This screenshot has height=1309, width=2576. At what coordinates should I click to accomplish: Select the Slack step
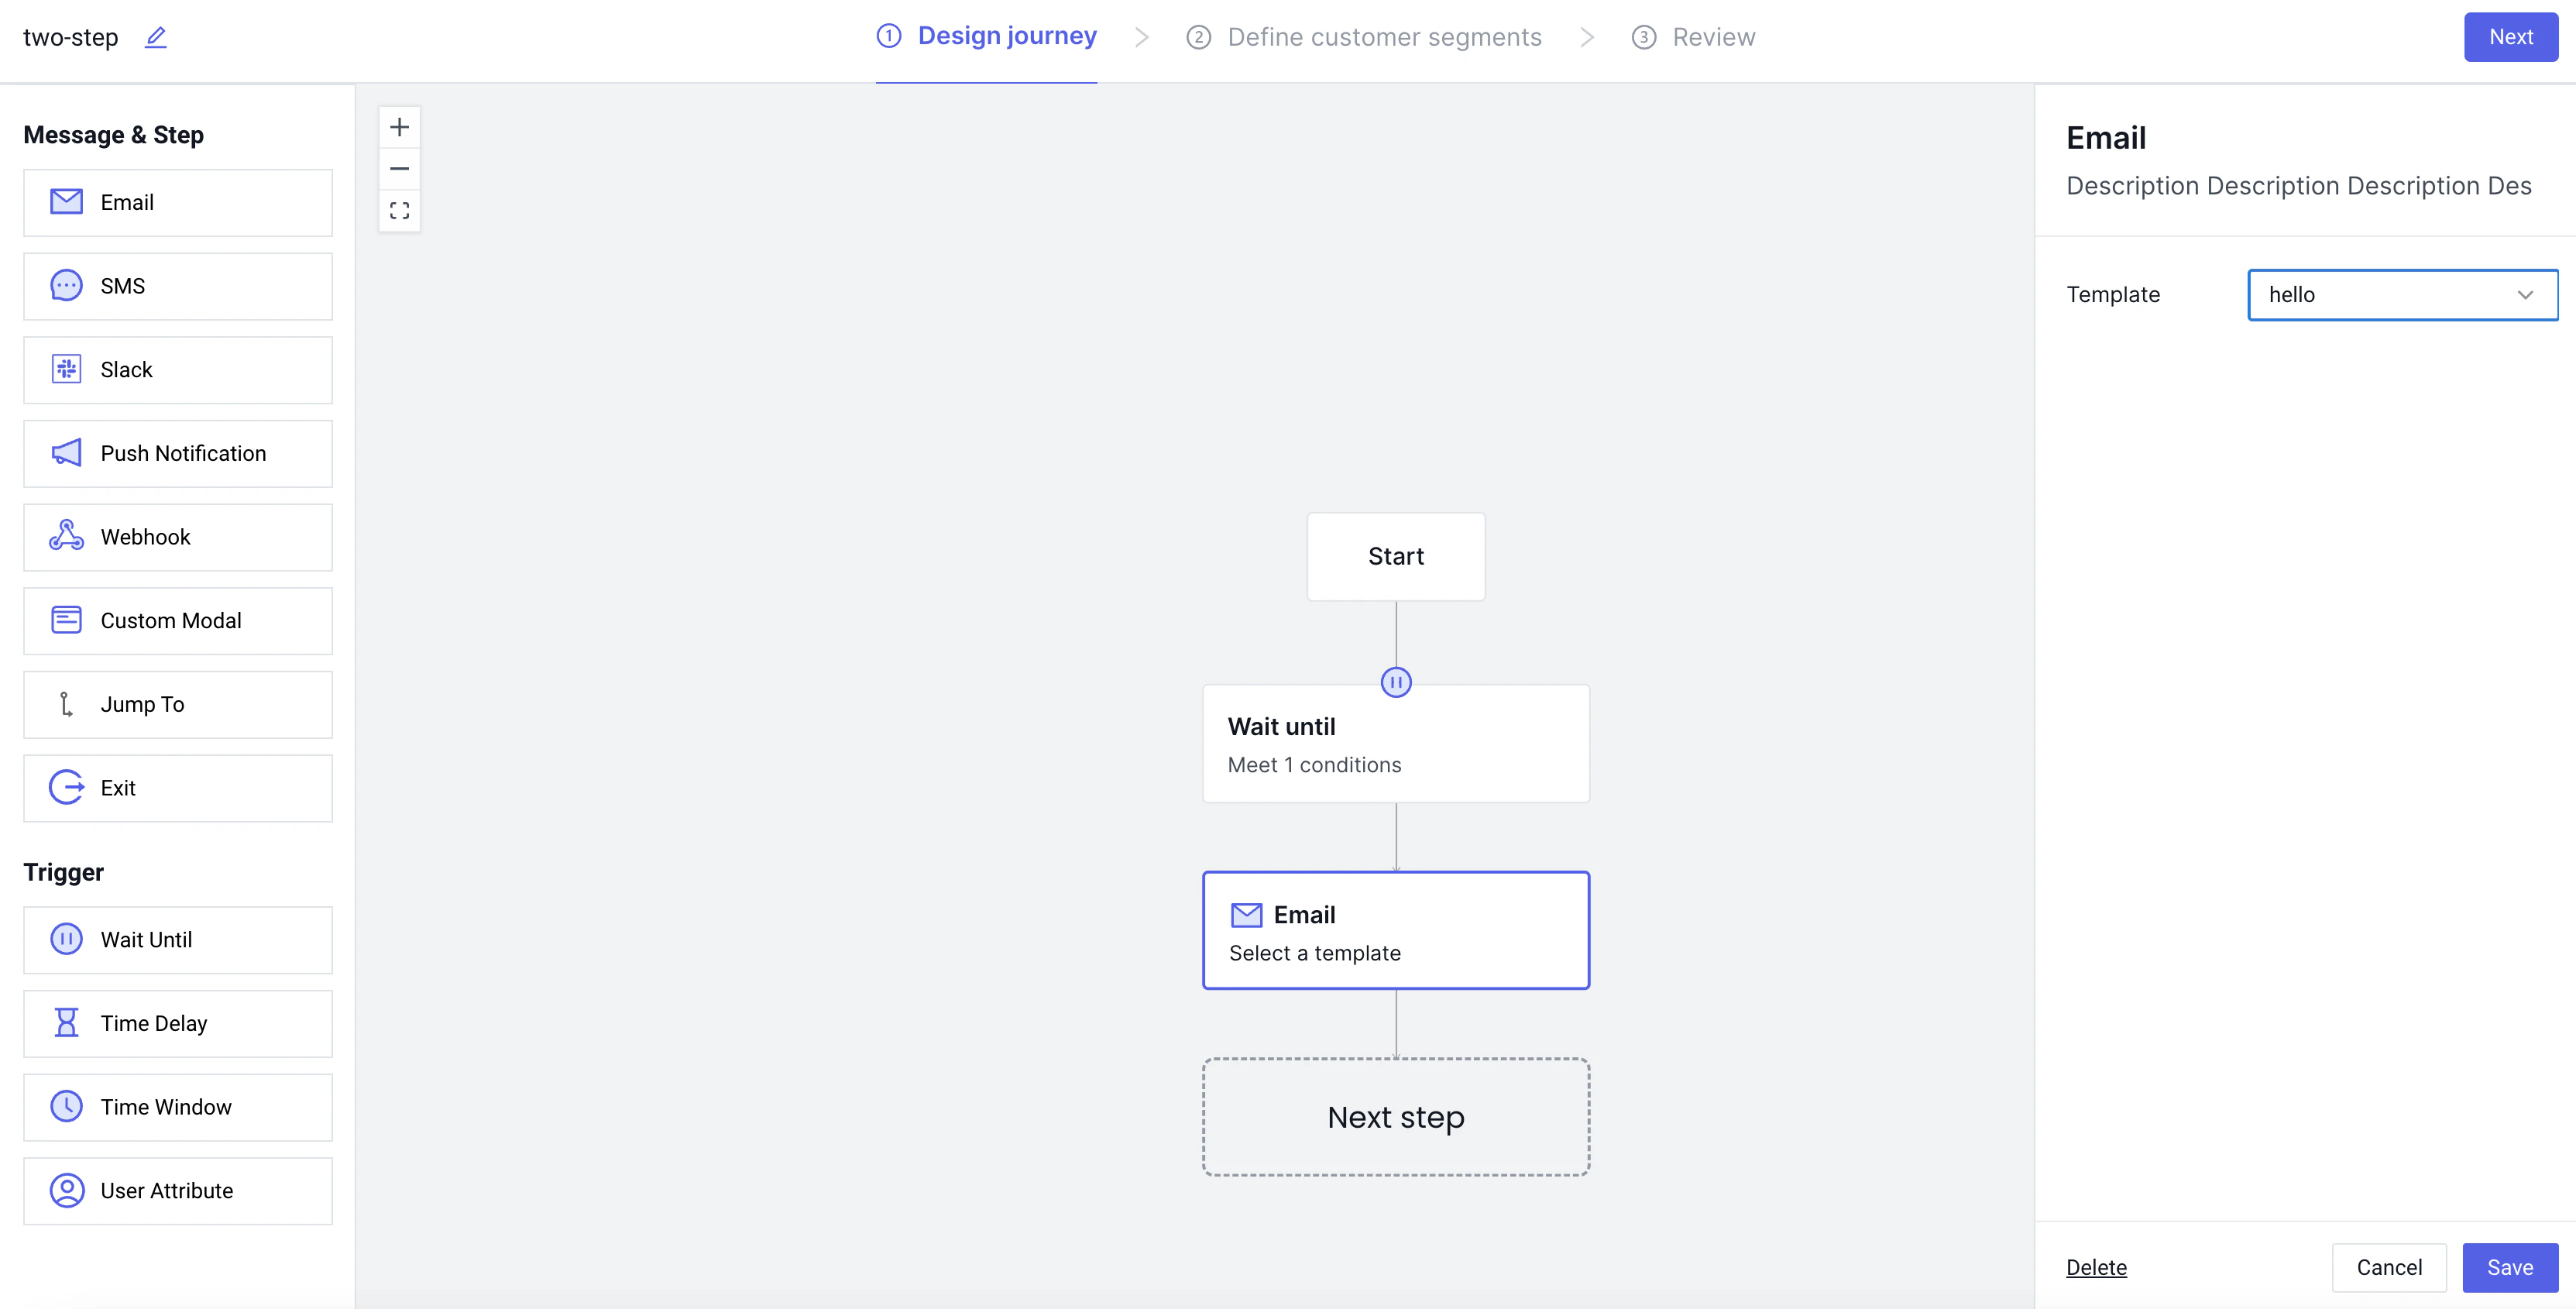click(176, 369)
